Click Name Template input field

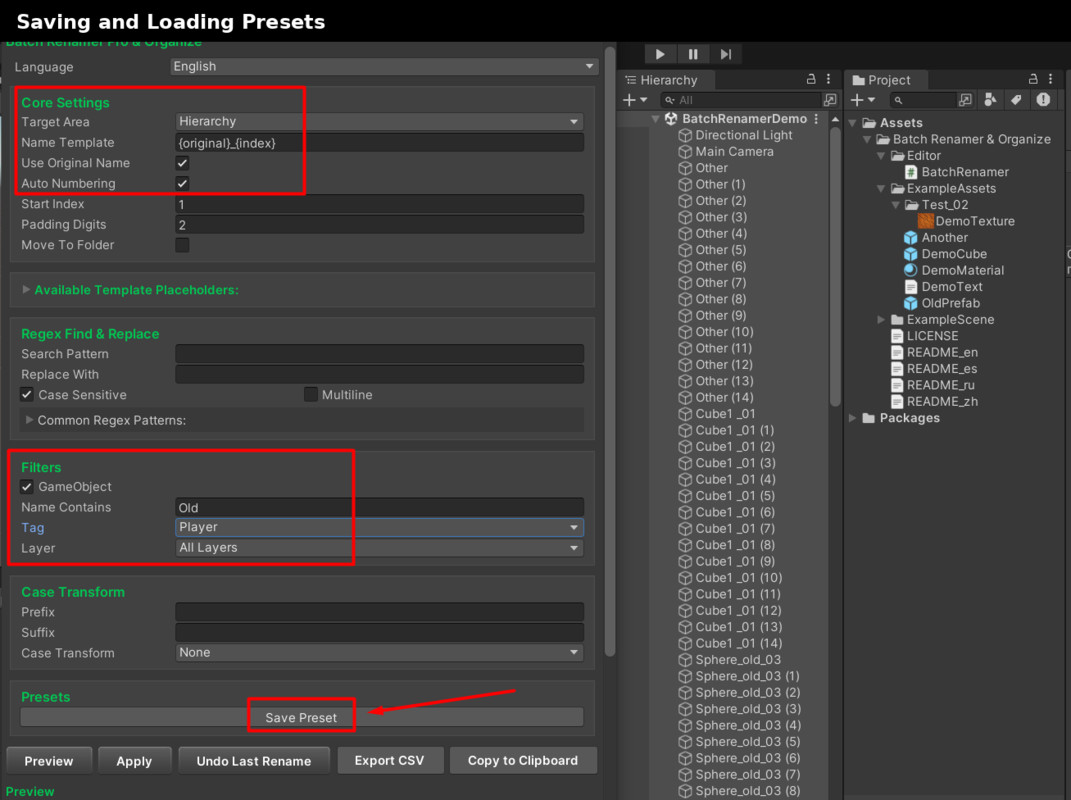[379, 143]
